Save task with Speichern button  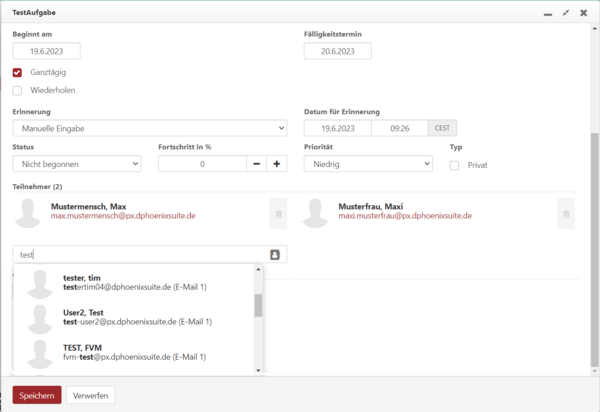click(x=37, y=395)
